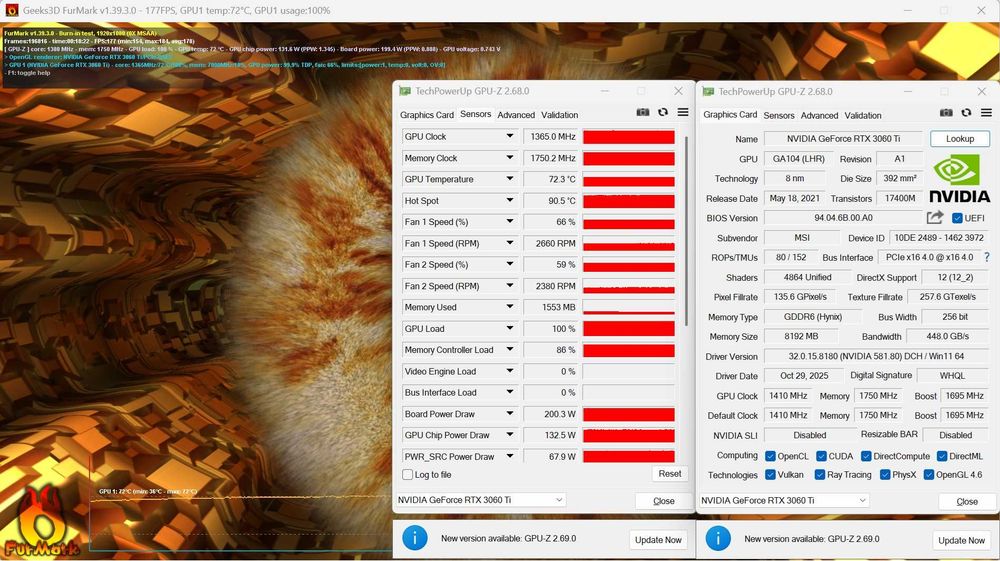
Task: Toggle the PhysX checkbox
Action: pyautogui.click(x=885, y=475)
